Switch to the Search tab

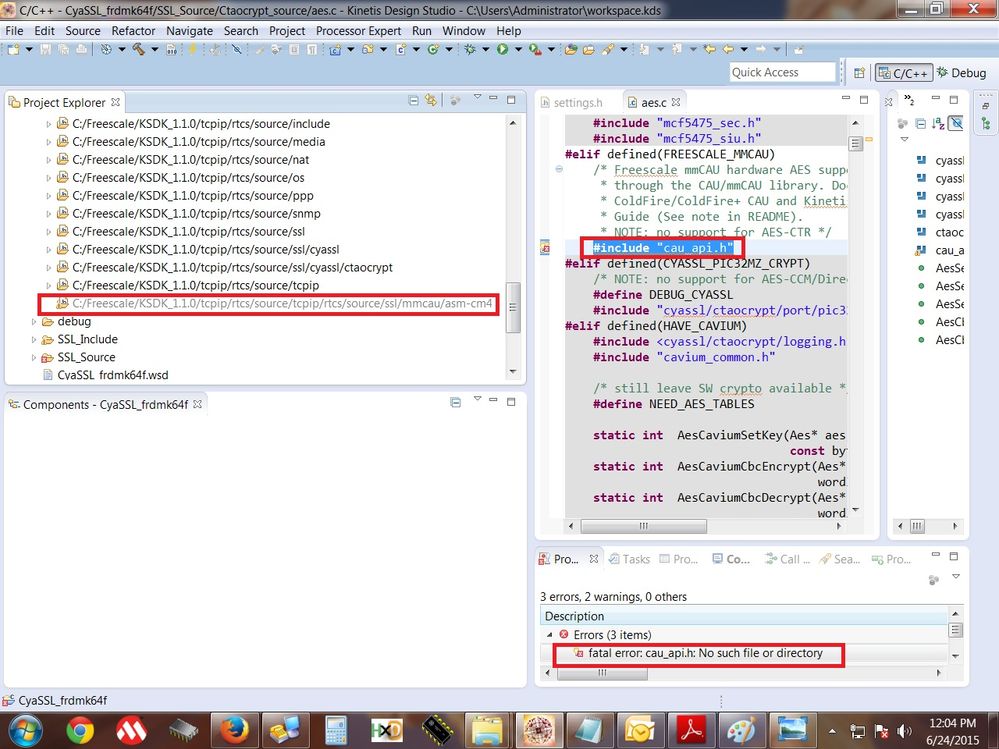pos(840,559)
